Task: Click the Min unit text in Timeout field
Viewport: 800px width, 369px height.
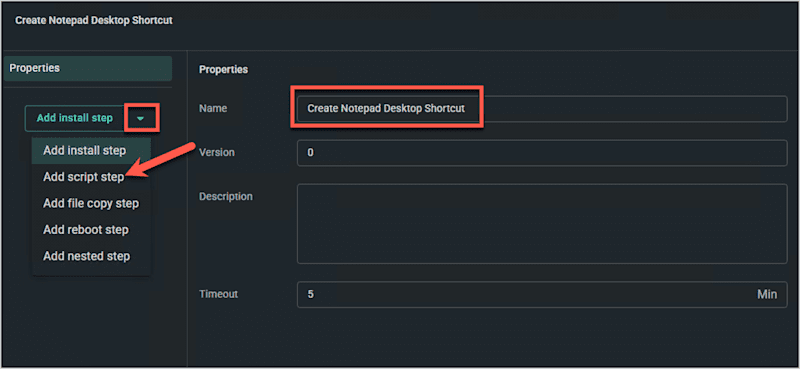Action: click(x=767, y=294)
